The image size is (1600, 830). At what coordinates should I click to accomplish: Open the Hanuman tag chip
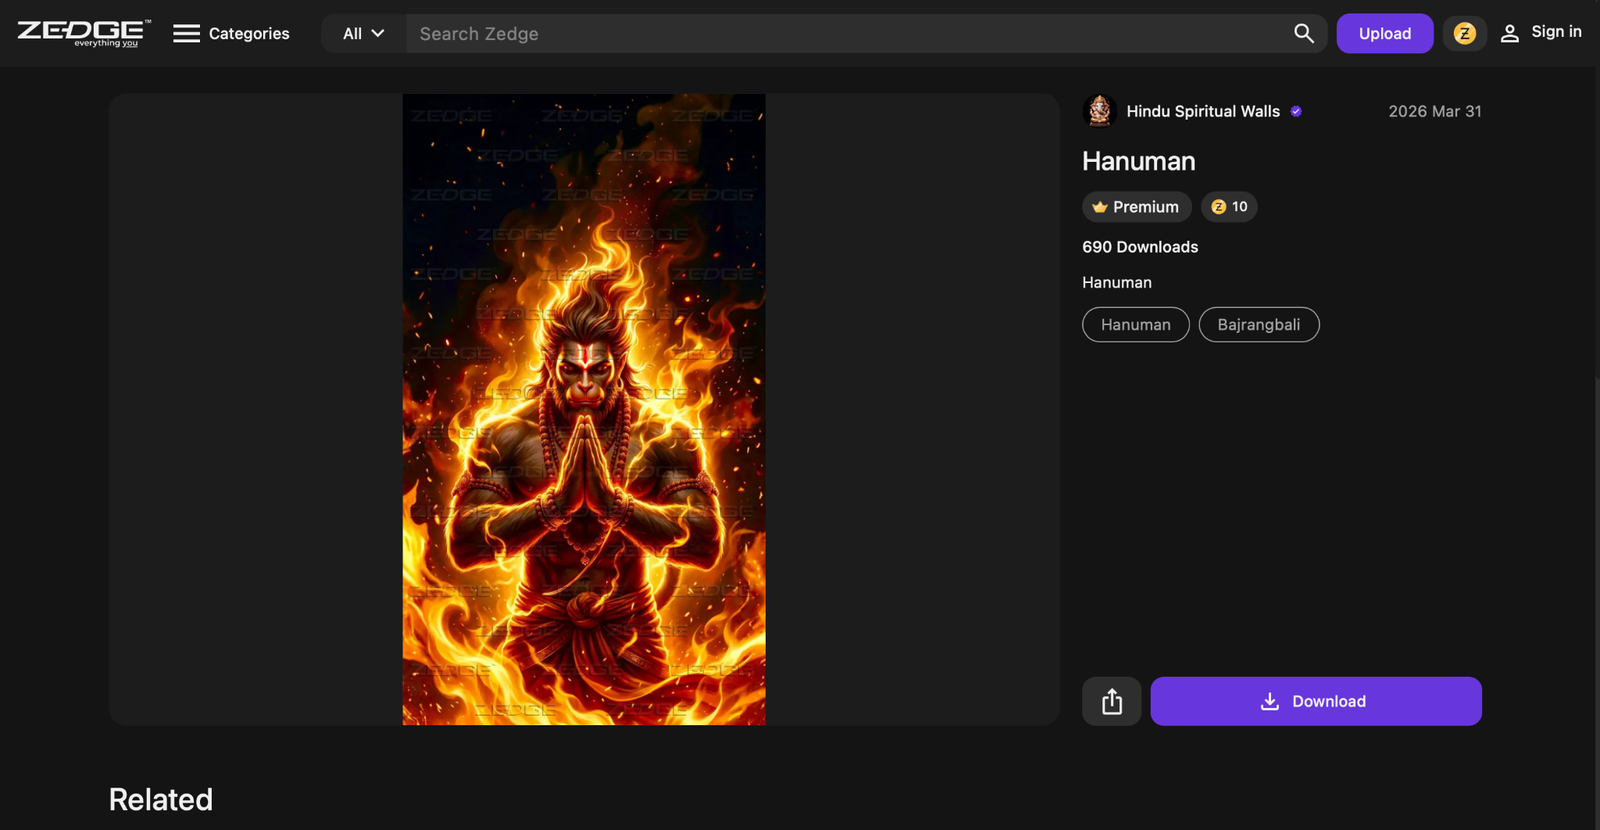(1136, 325)
